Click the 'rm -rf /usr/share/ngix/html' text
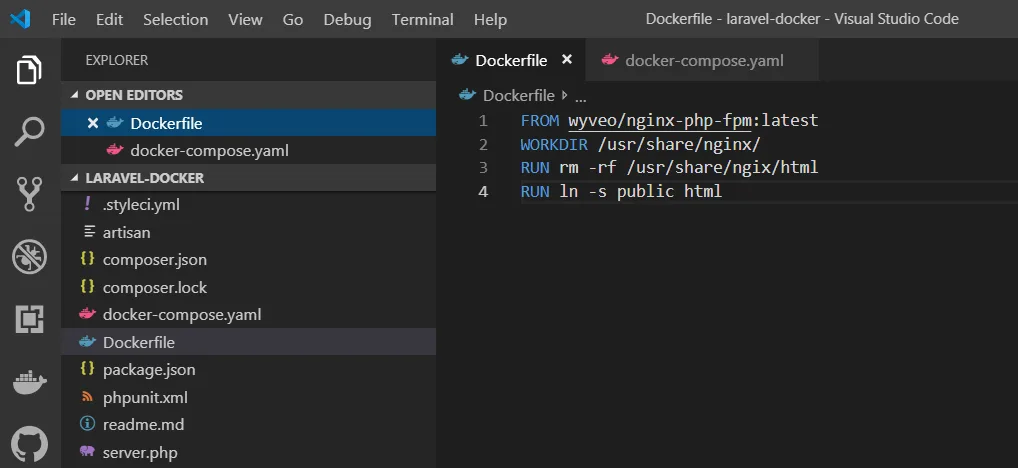 tap(688, 168)
